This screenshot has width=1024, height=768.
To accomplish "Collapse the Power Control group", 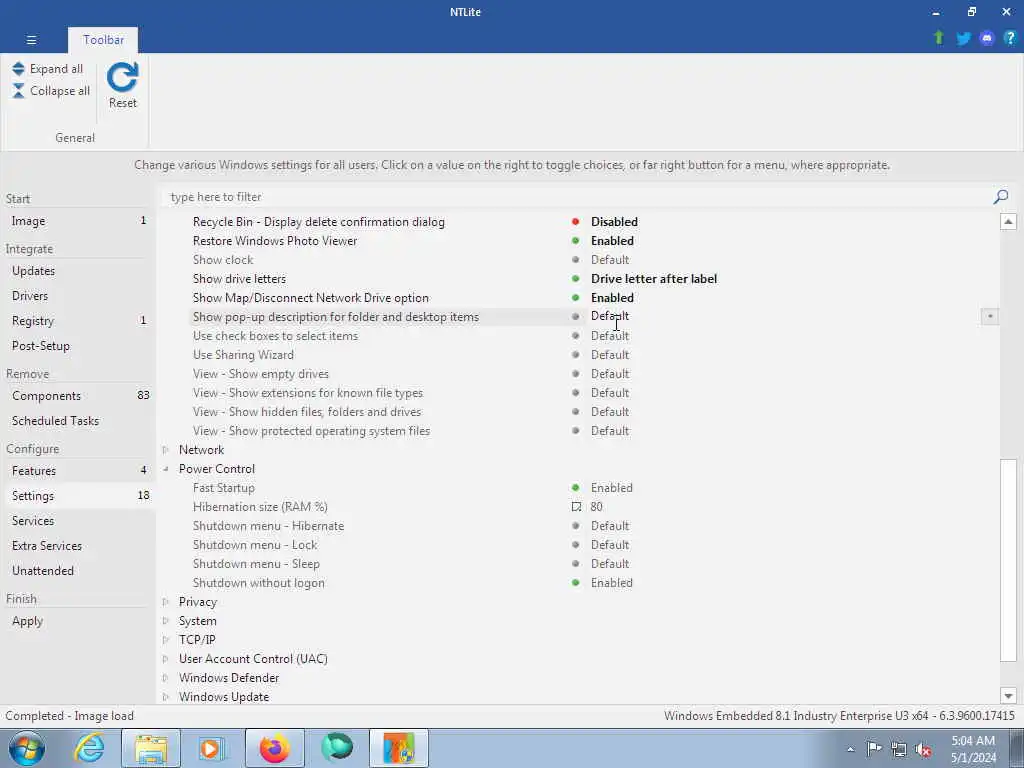I will point(166,469).
